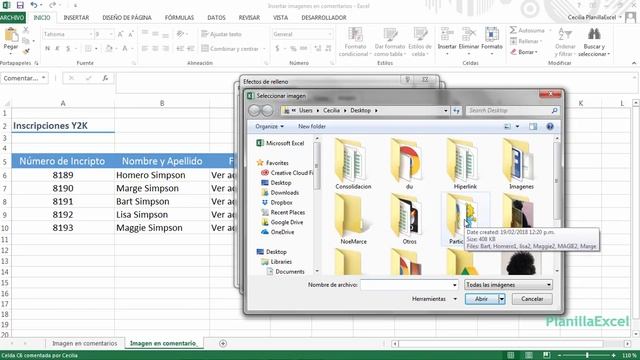Select cell containing 8193
Screen dimensions: 640x360
tap(63, 228)
